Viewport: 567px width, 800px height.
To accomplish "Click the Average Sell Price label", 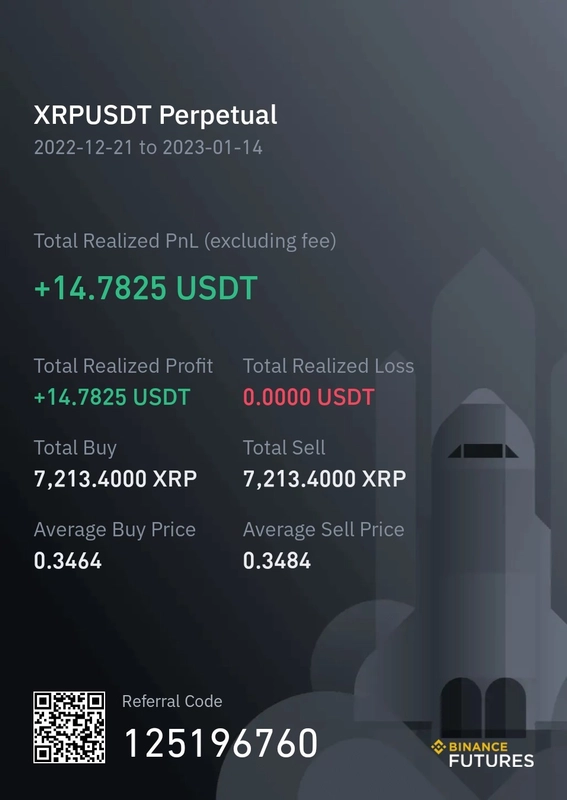I will (324, 530).
